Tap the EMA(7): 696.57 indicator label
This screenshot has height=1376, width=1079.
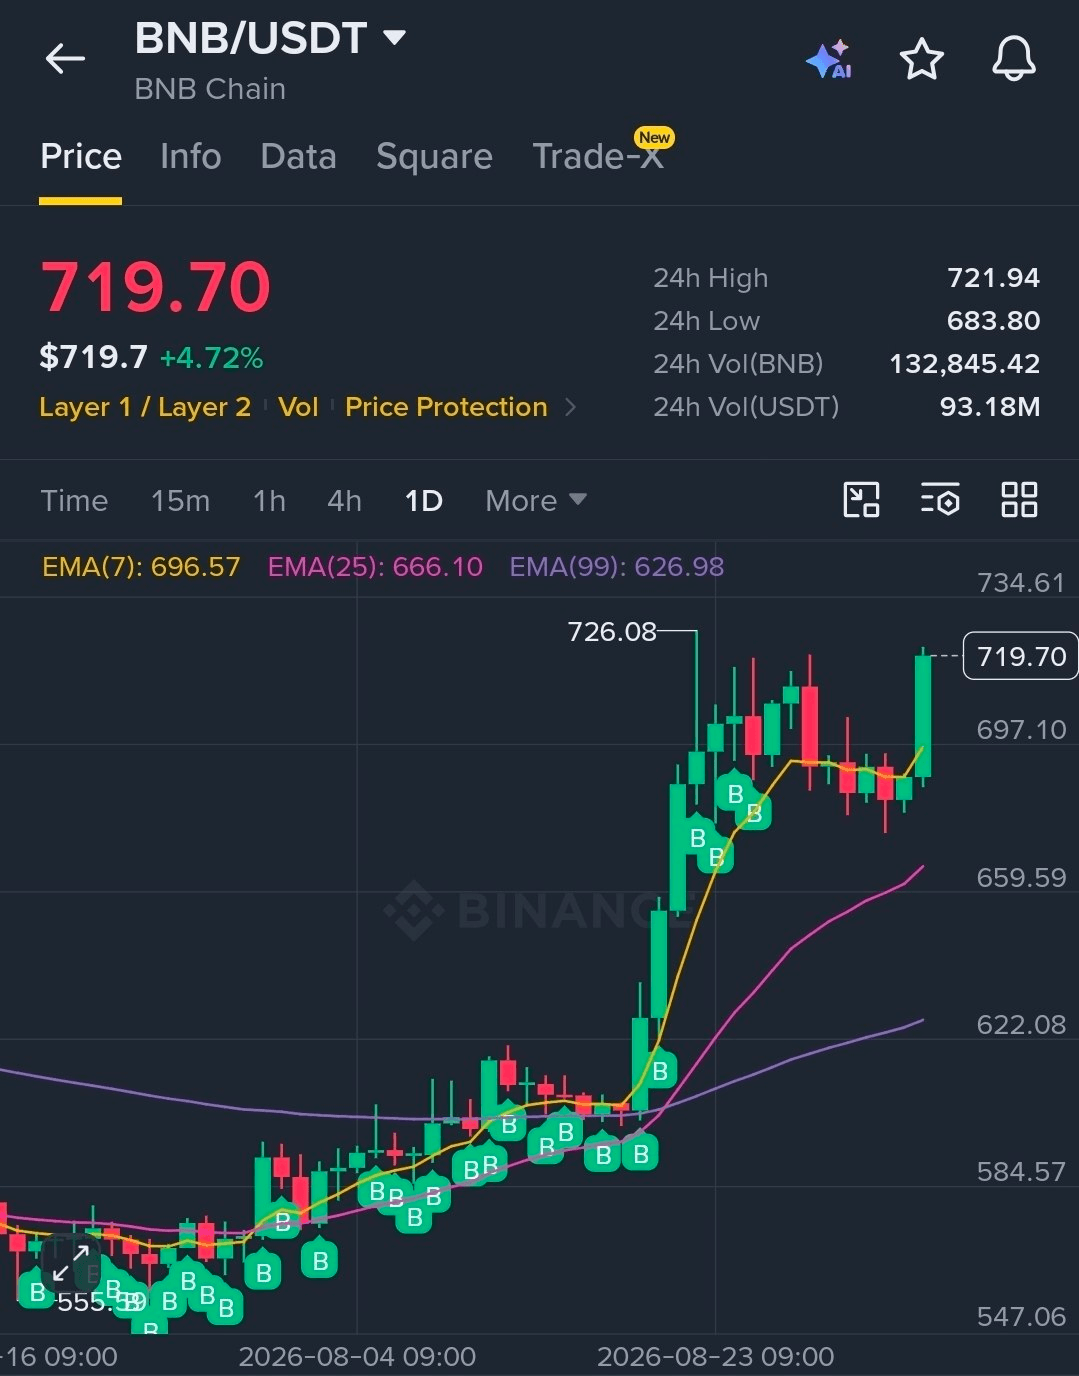pos(141,567)
